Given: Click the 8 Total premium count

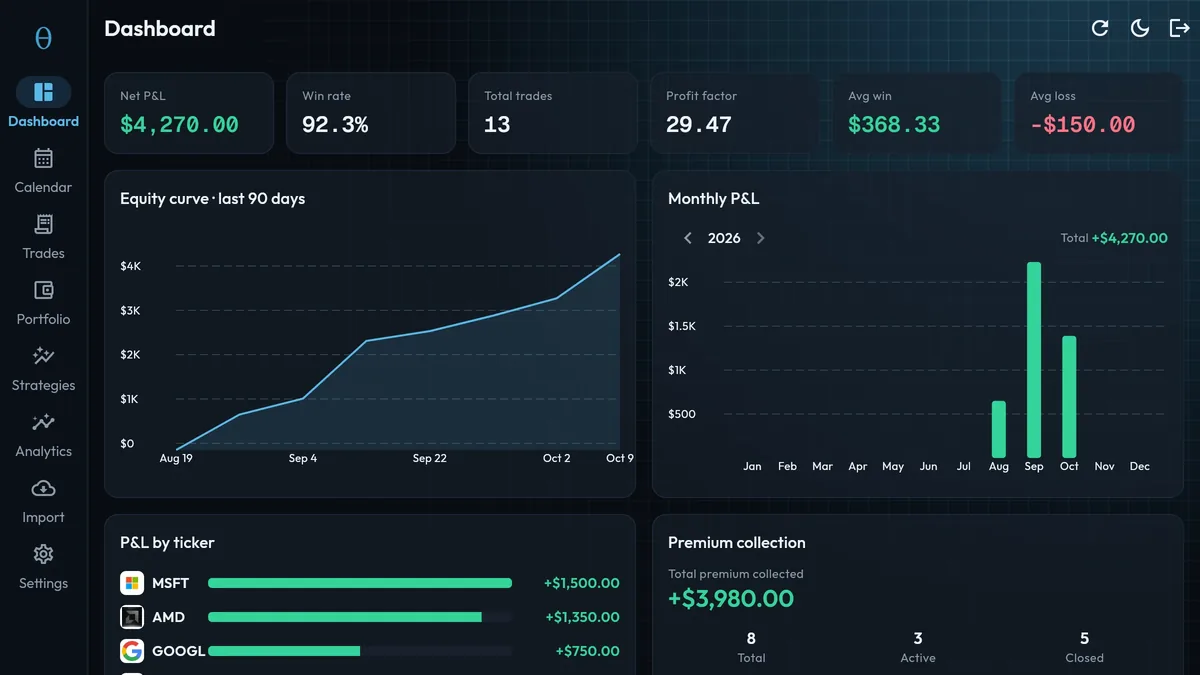Looking at the screenshot, I should pos(751,638).
